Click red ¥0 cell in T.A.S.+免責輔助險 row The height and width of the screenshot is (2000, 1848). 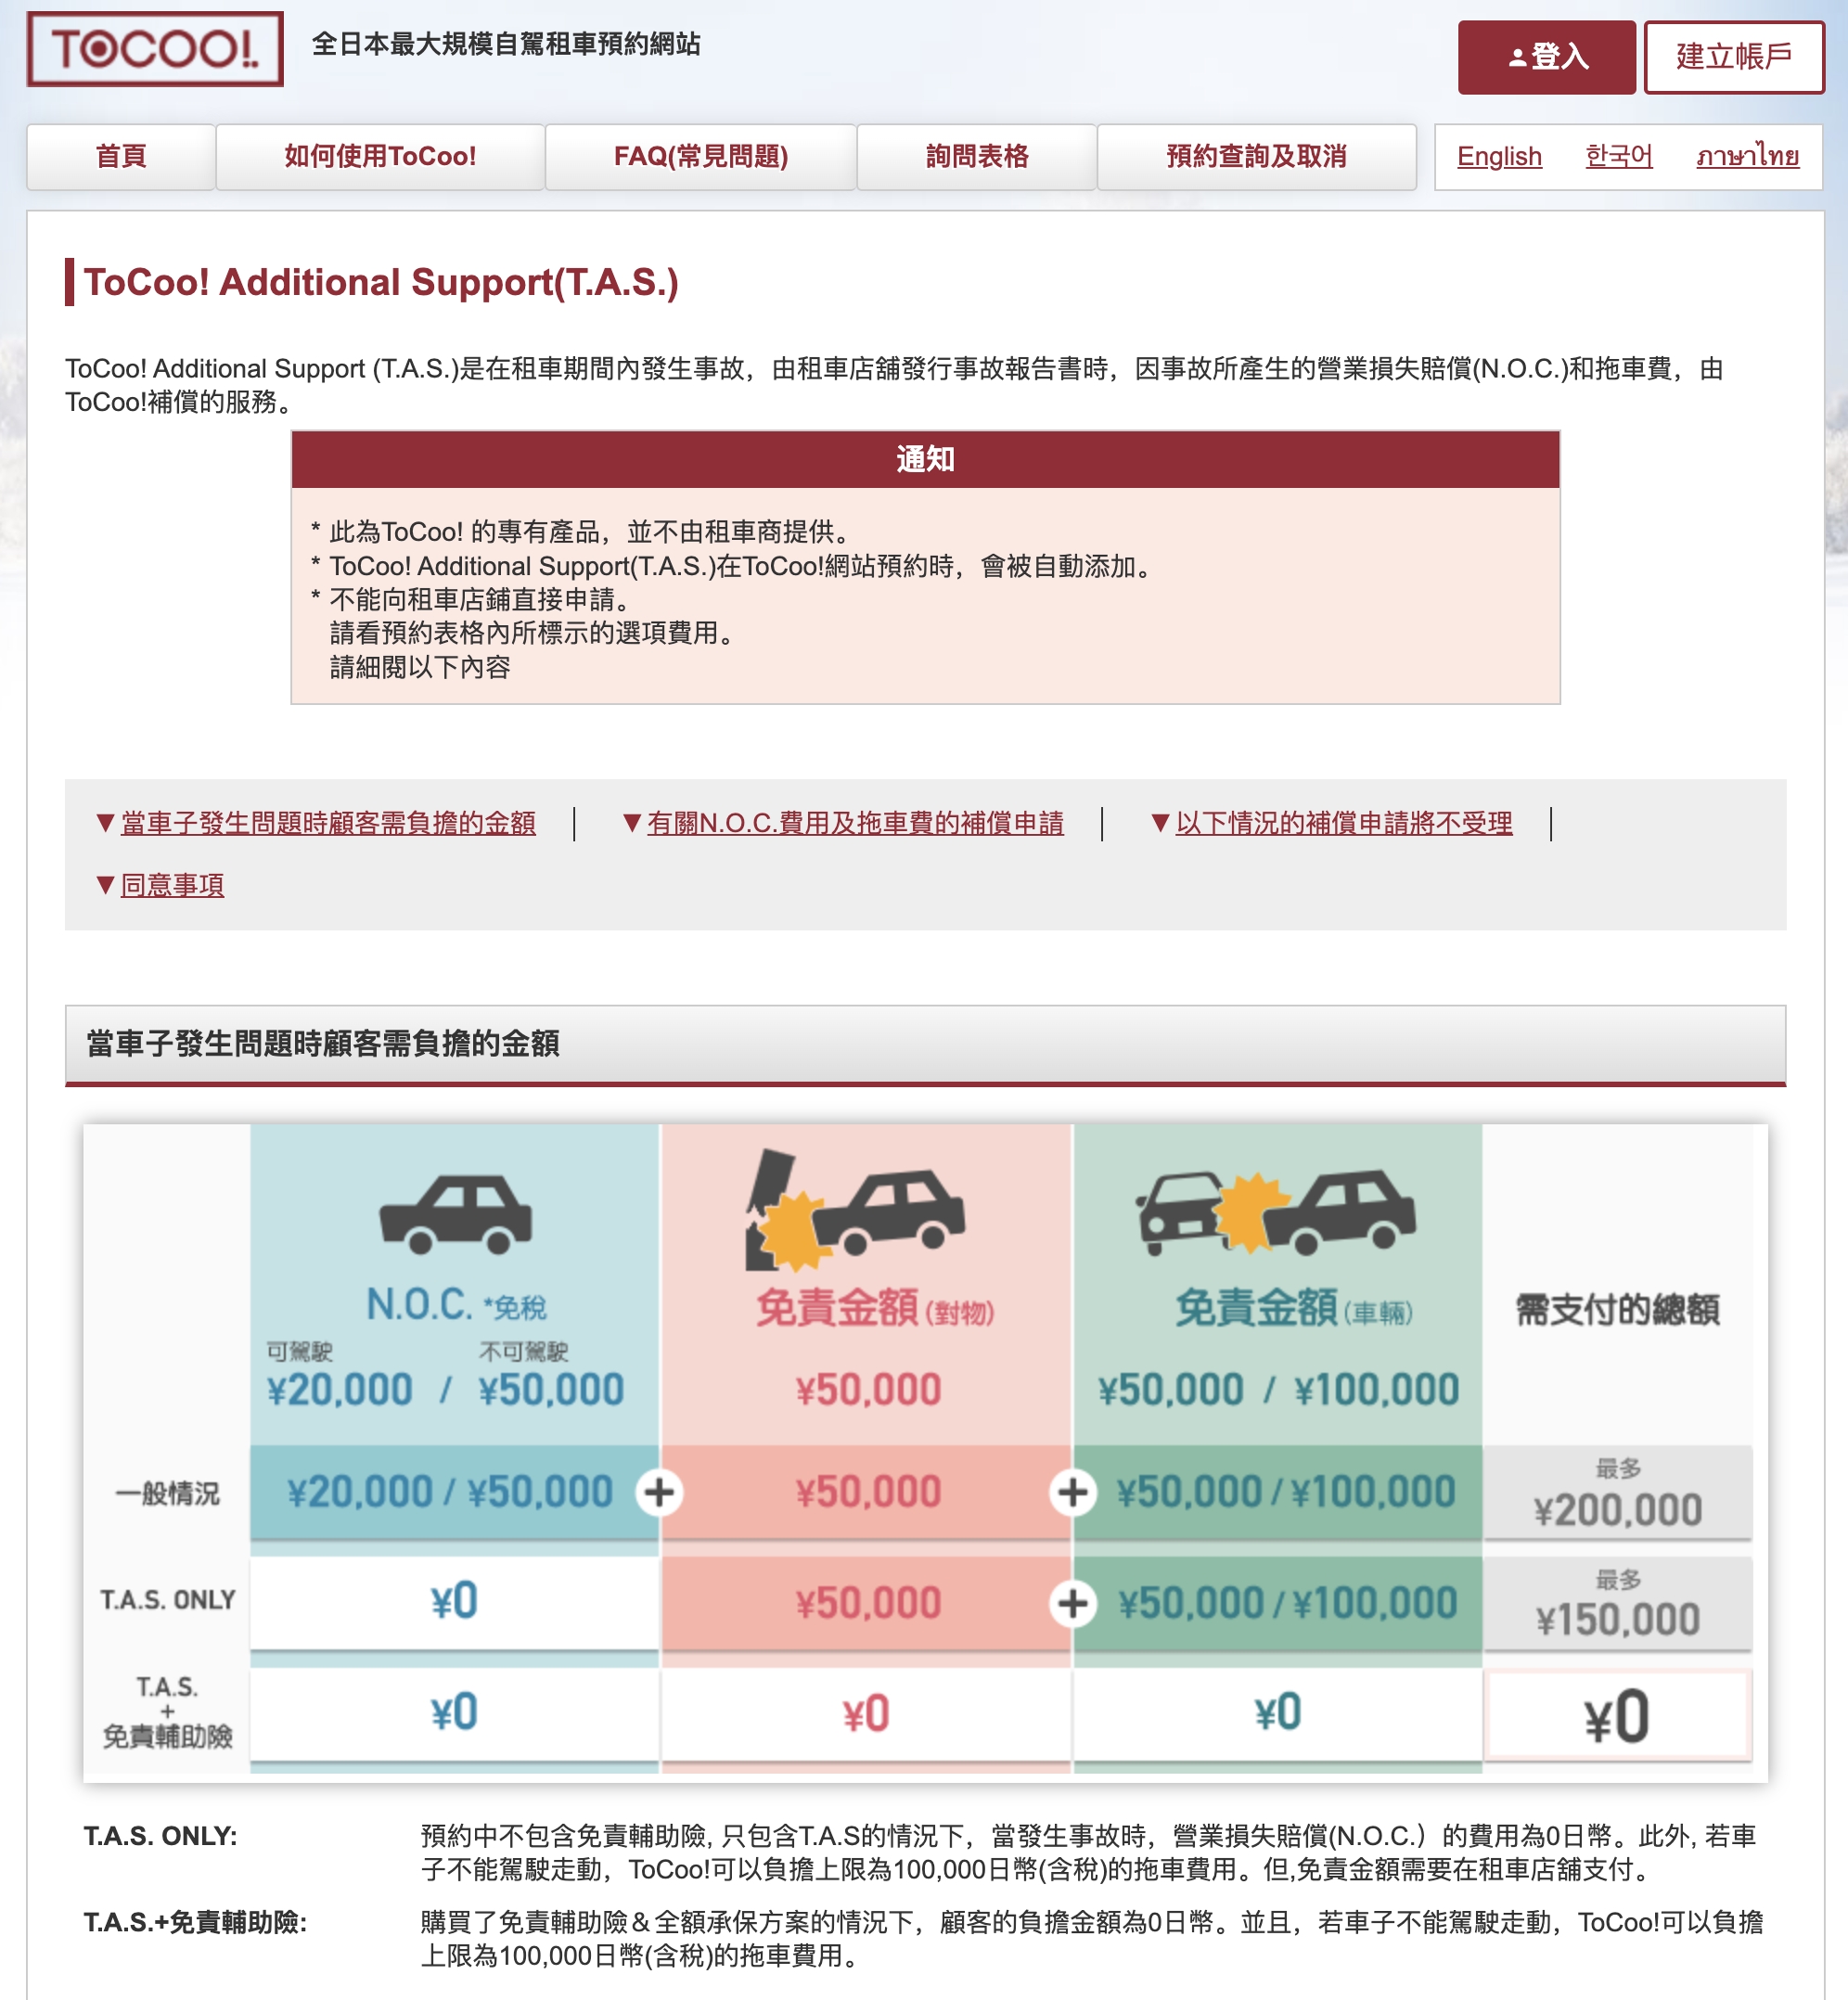865,1714
